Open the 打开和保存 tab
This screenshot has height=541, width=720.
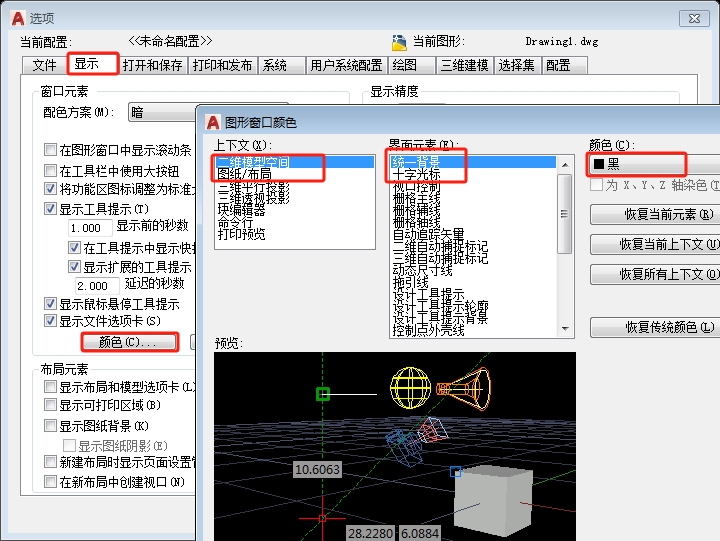(x=153, y=65)
